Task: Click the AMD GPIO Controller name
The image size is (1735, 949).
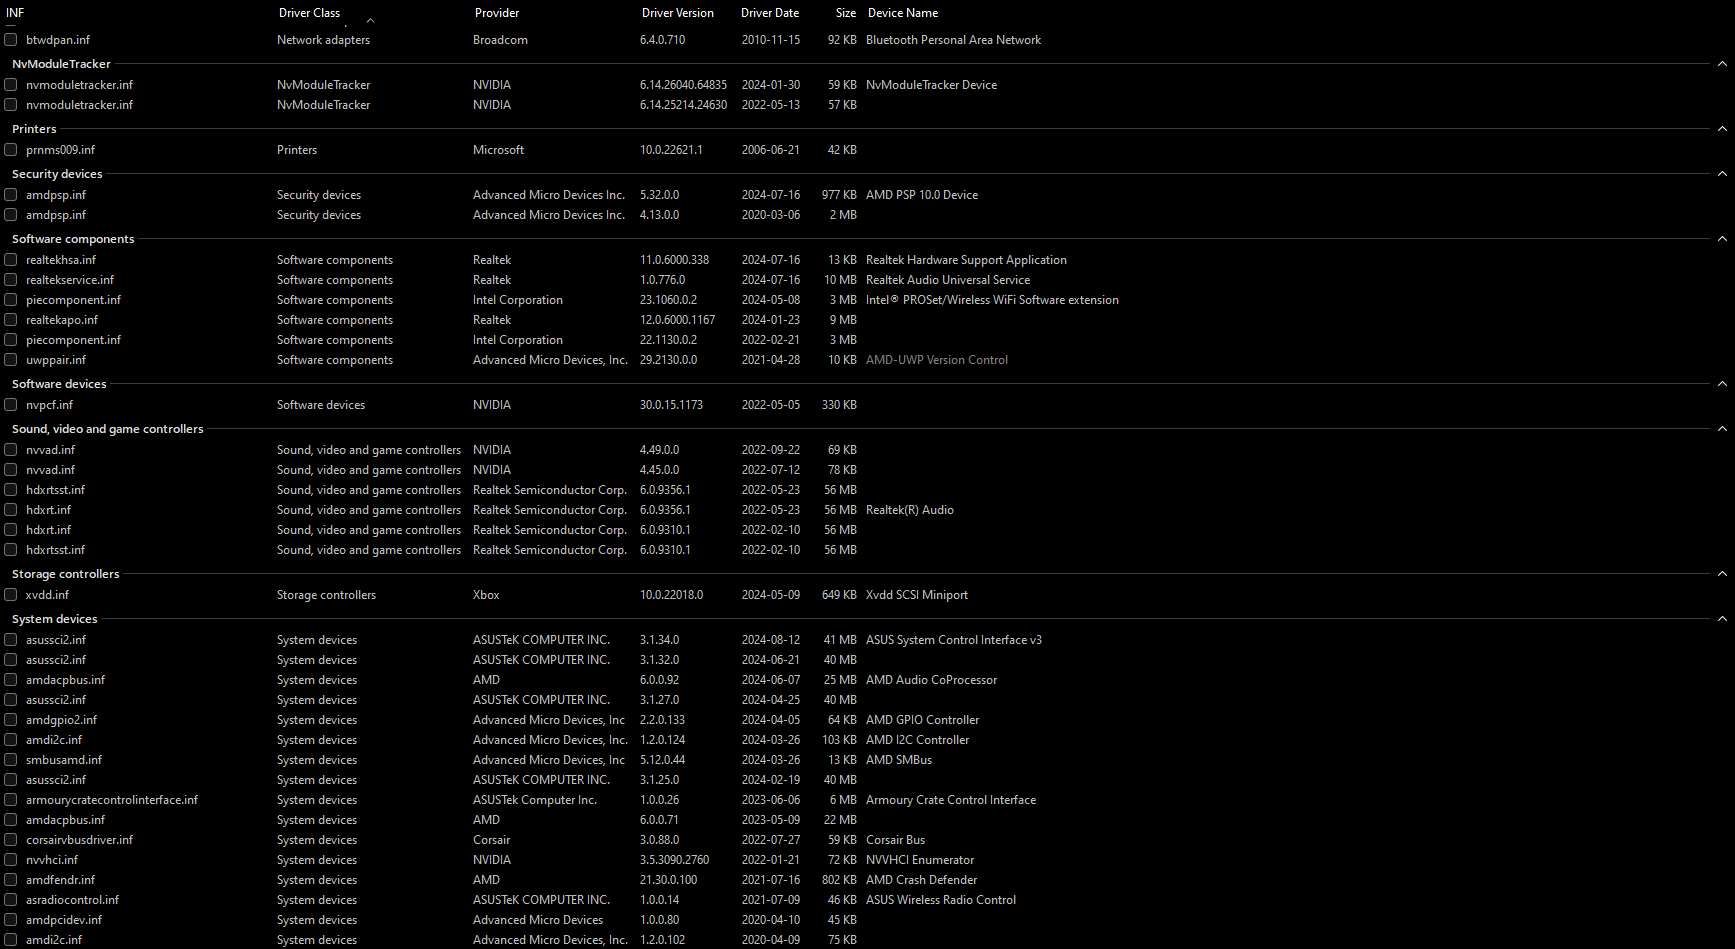Action: [923, 720]
